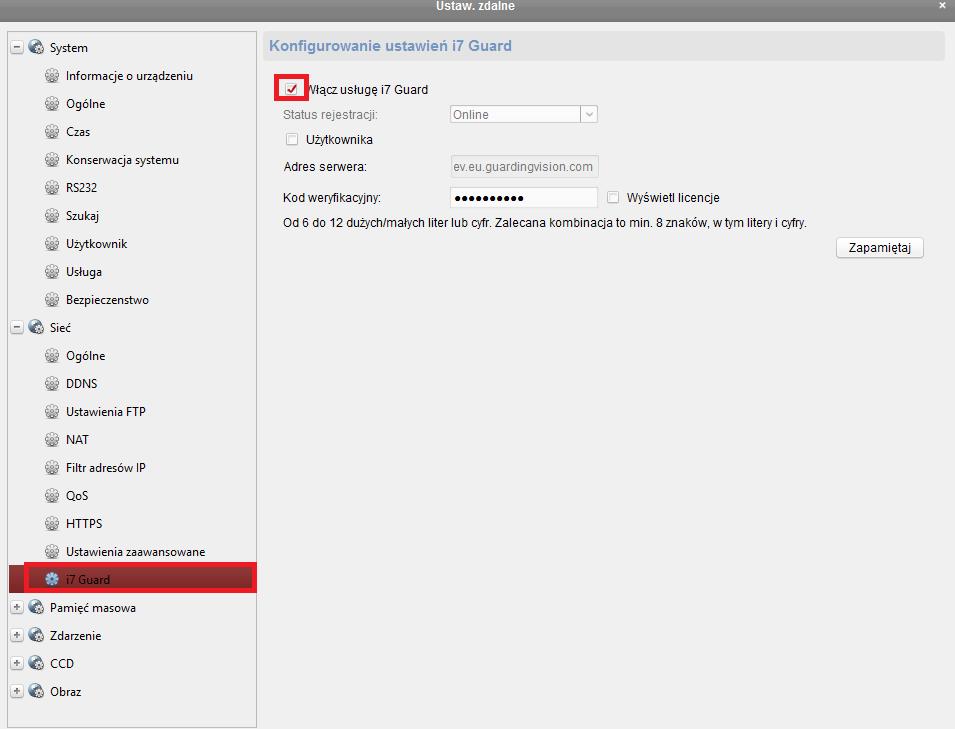Click the gear icon beside Szukaj
The height and width of the screenshot is (729, 955).
[52, 216]
